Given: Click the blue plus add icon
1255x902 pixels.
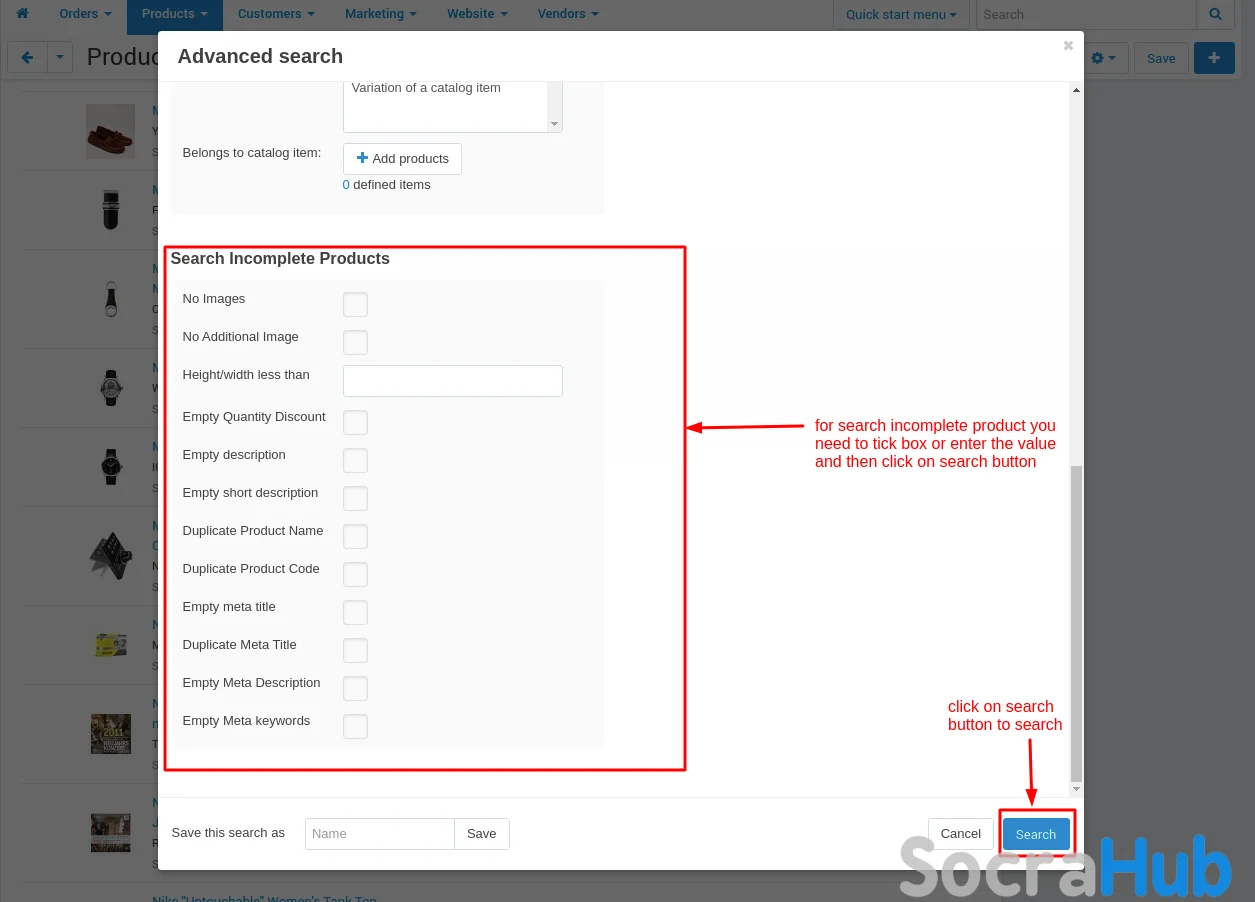Looking at the screenshot, I should pyautogui.click(x=1214, y=58).
